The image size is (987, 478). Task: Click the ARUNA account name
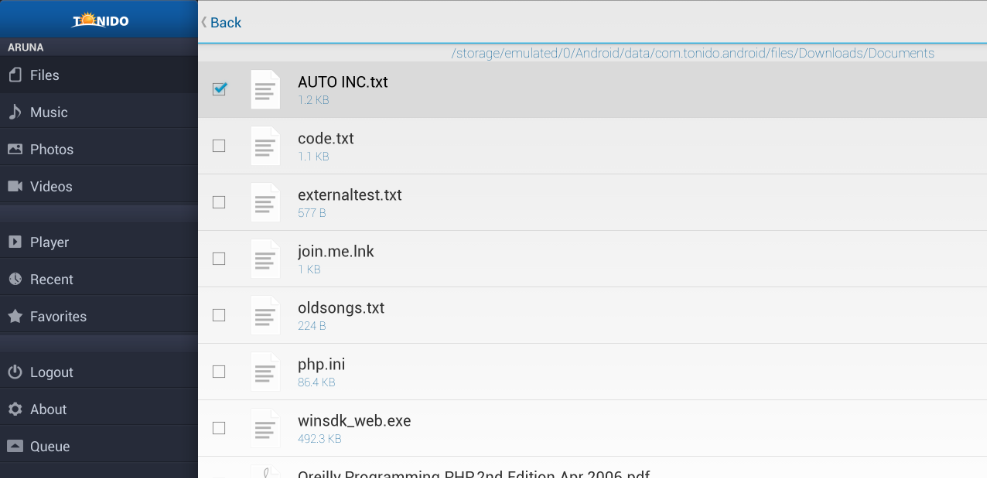(x=25, y=47)
